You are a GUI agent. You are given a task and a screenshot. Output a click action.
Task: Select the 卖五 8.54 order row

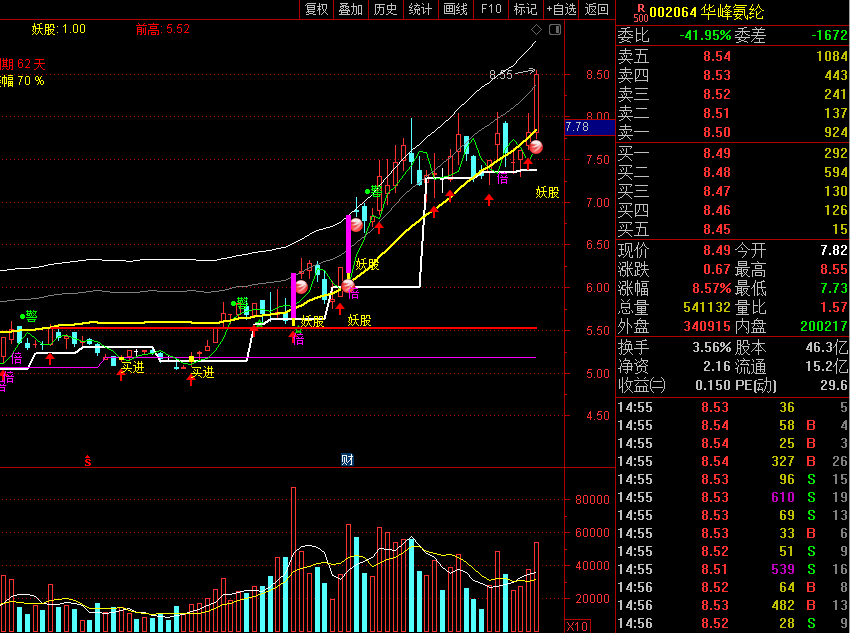[733, 56]
